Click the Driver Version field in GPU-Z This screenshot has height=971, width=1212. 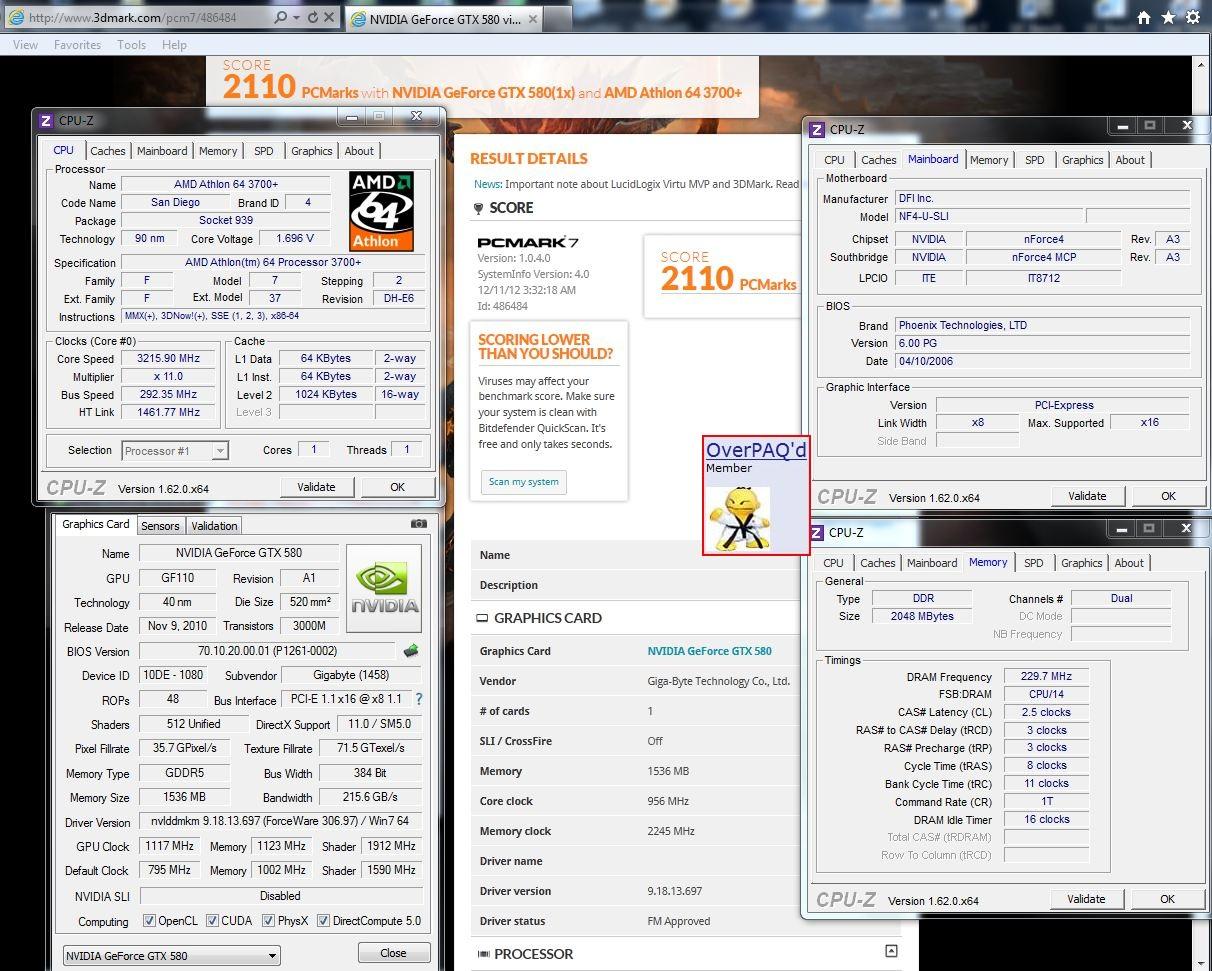pyautogui.click(x=280, y=821)
